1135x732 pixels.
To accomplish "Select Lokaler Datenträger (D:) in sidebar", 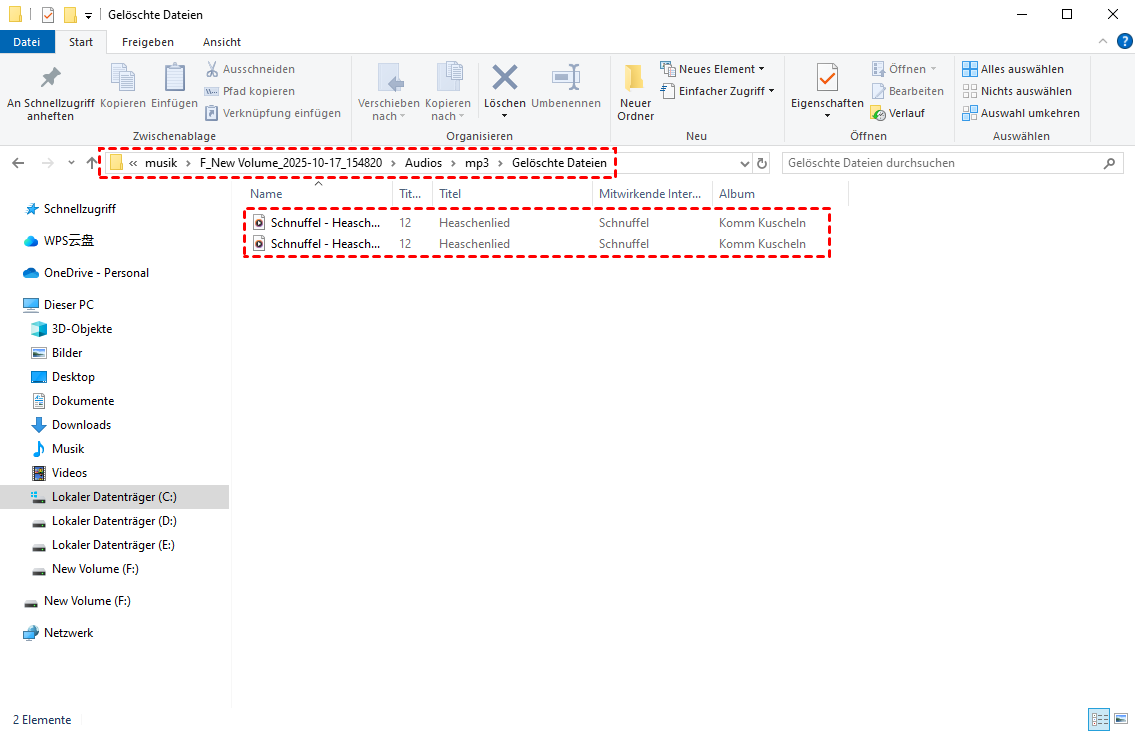I will point(113,521).
